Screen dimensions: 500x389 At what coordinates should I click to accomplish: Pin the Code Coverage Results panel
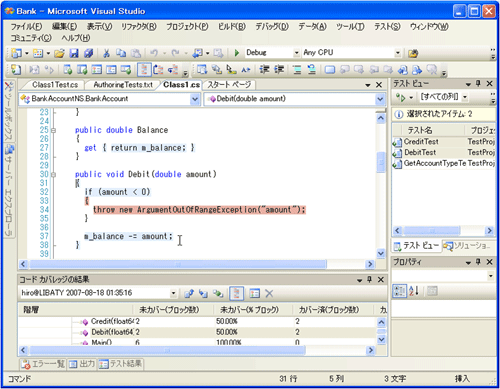coord(369,279)
